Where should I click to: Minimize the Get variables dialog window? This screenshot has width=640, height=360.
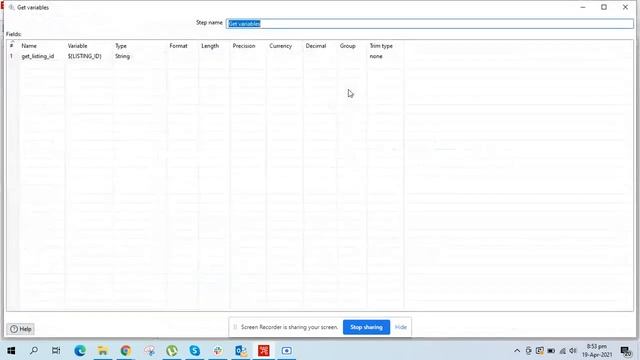pos(583,7)
